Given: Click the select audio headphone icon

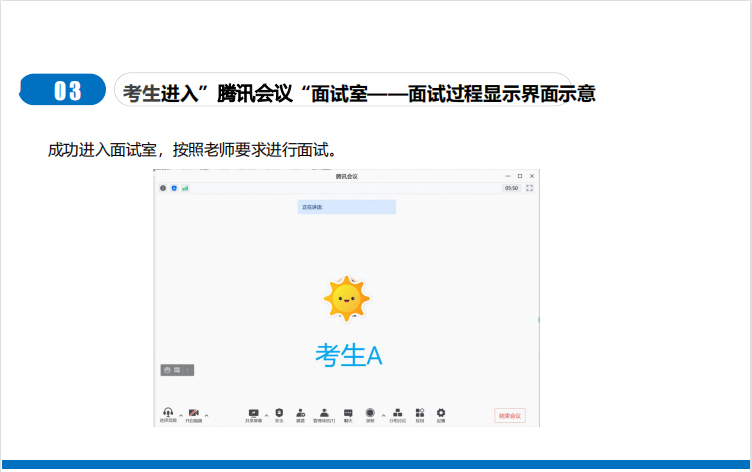Looking at the screenshot, I should coord(168,413).
